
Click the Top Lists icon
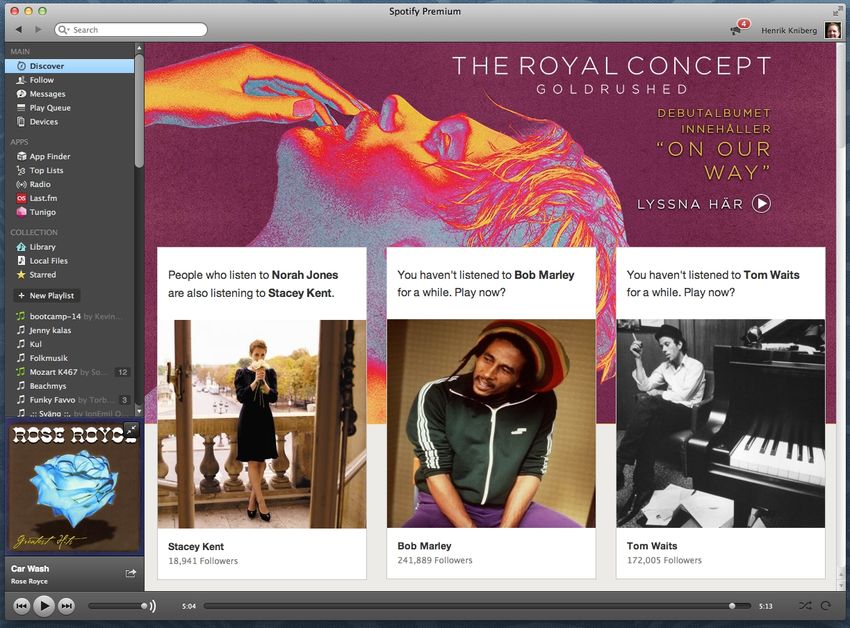pyautogui.click(x=21, y=170)
